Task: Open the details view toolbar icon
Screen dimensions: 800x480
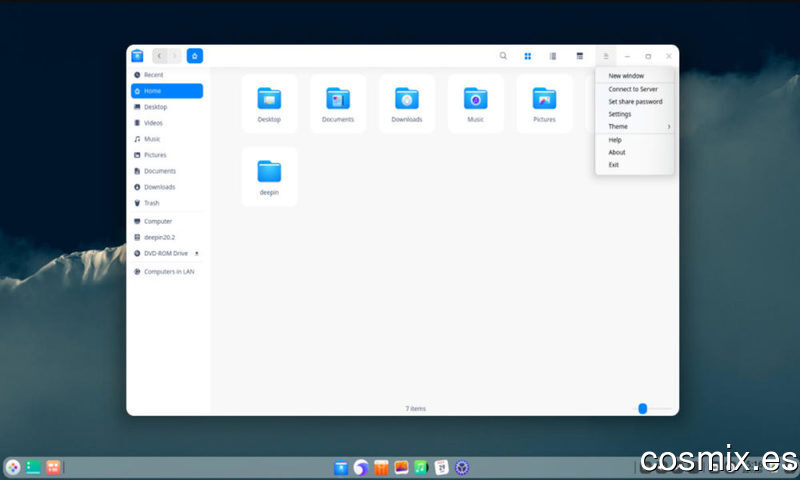Action: click(x=580, y=56)
